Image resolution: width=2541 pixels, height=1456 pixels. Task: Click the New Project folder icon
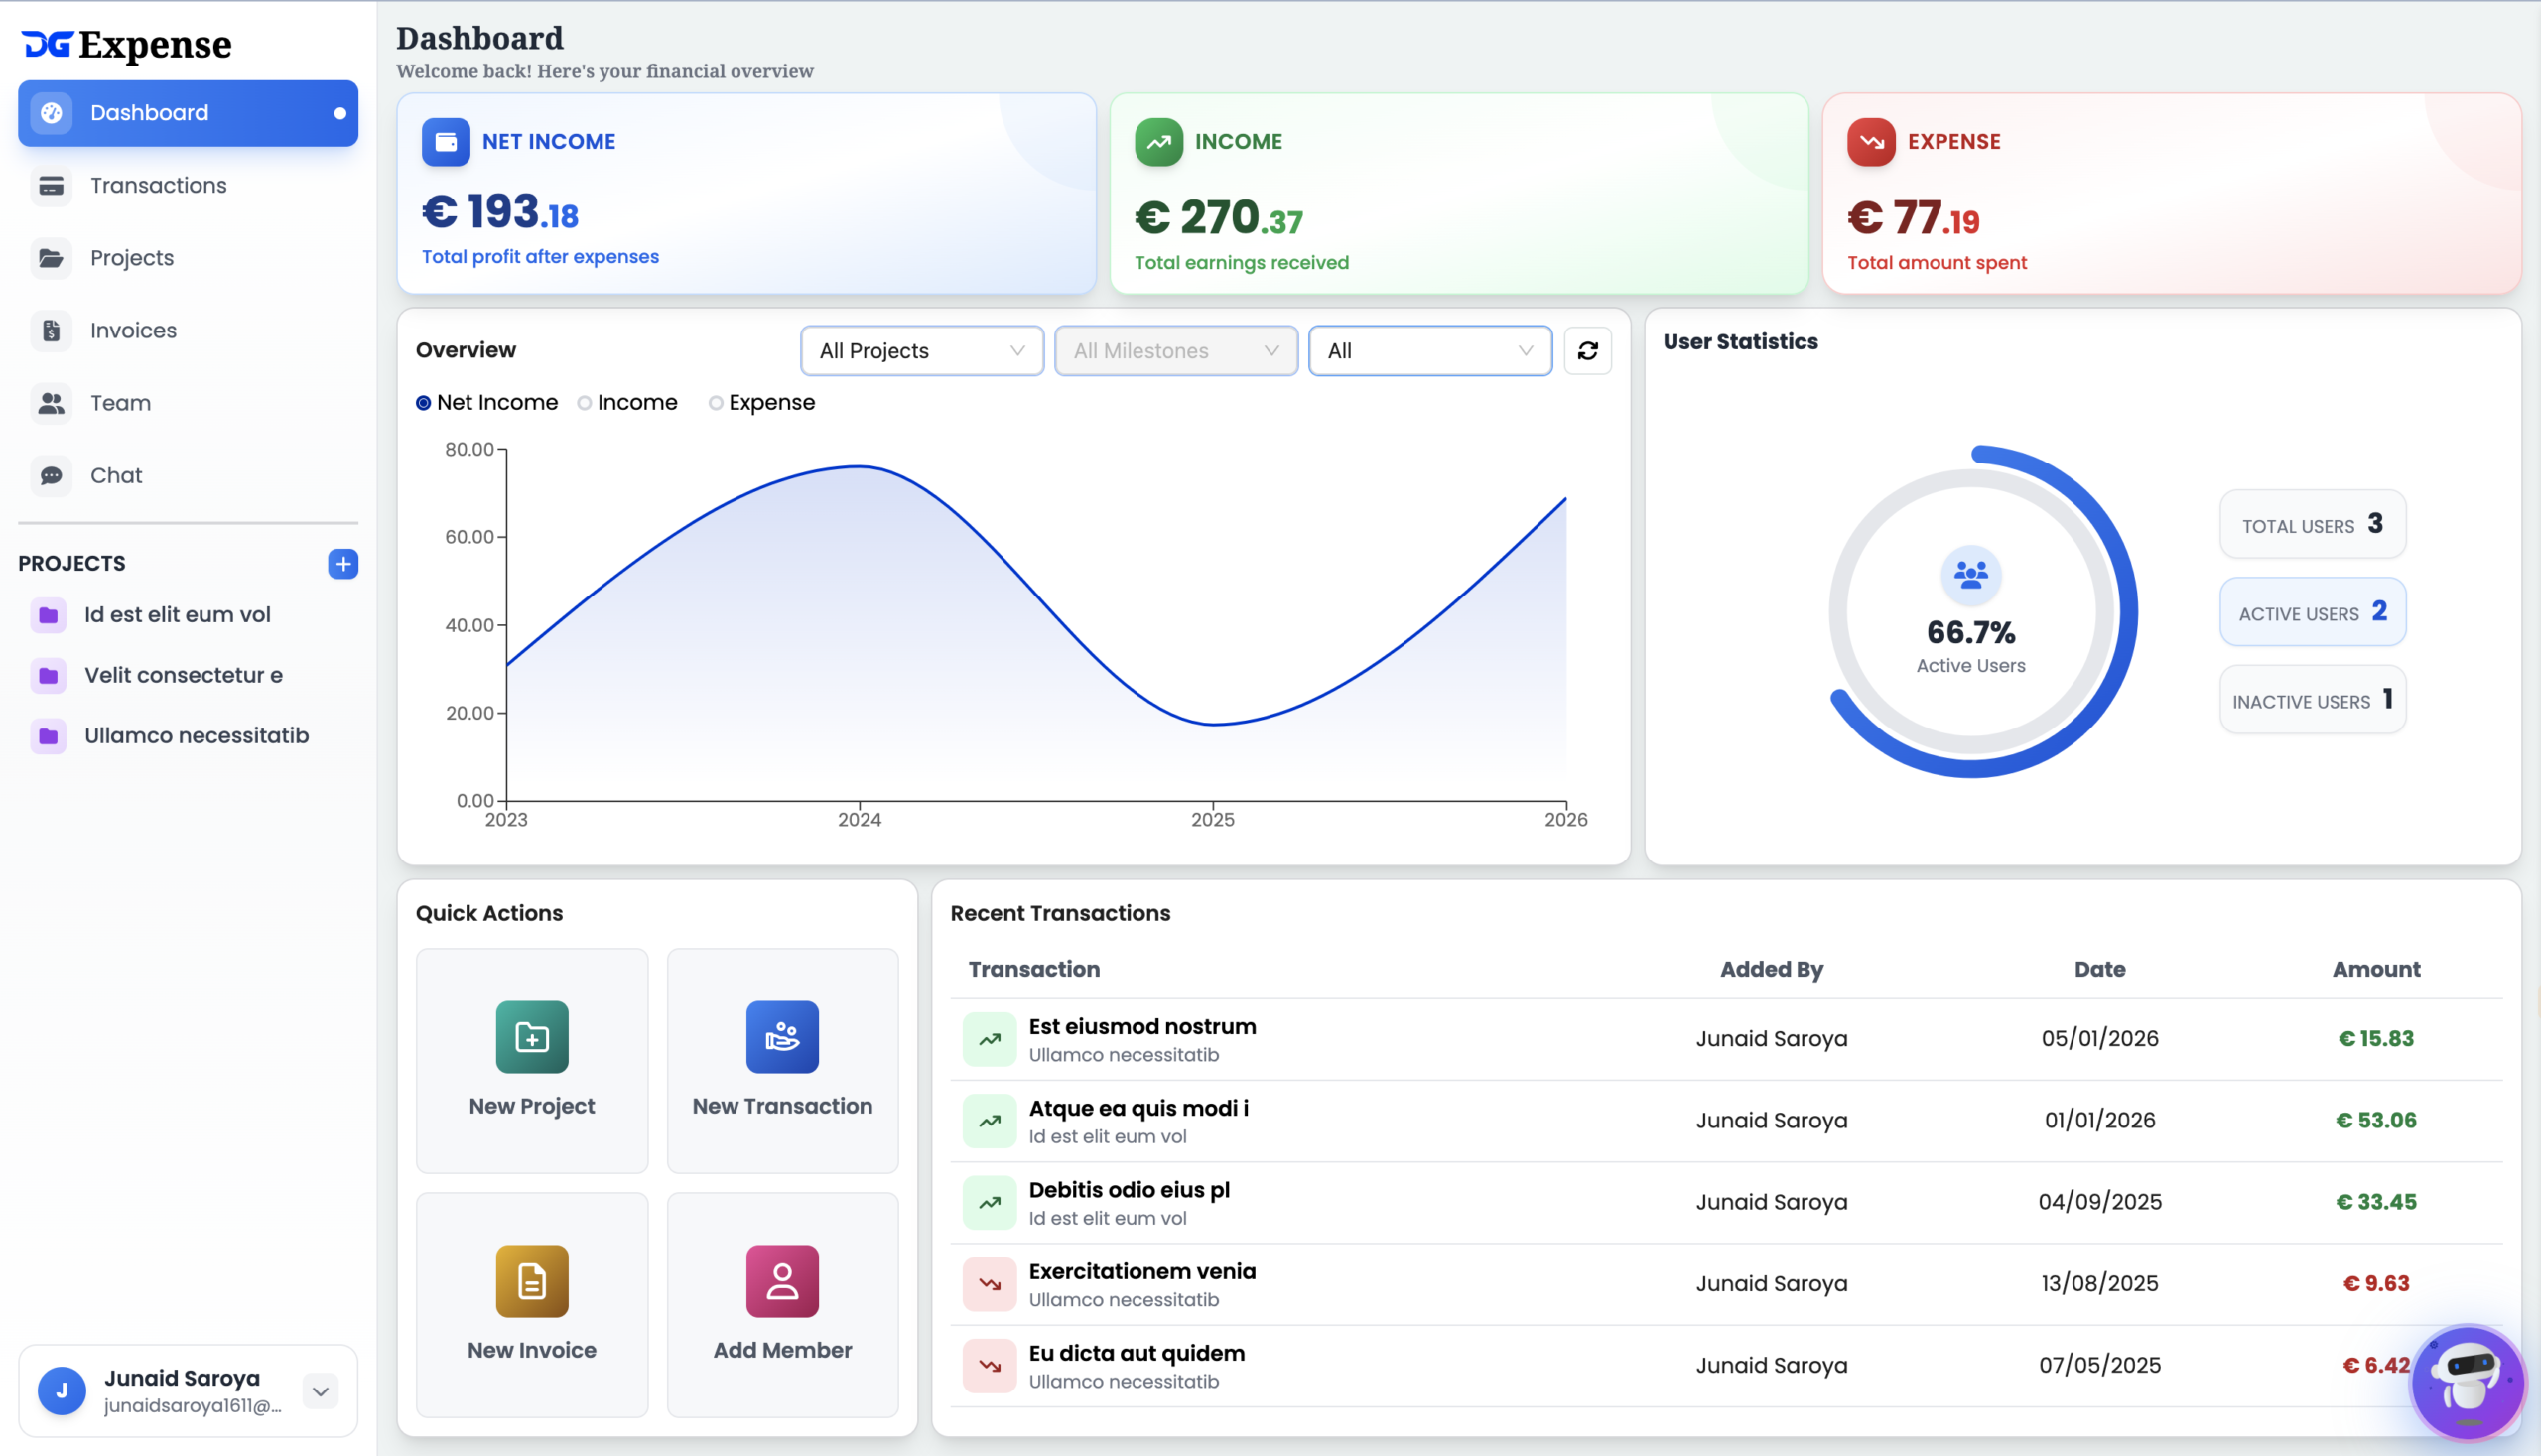click(532, 1037)
